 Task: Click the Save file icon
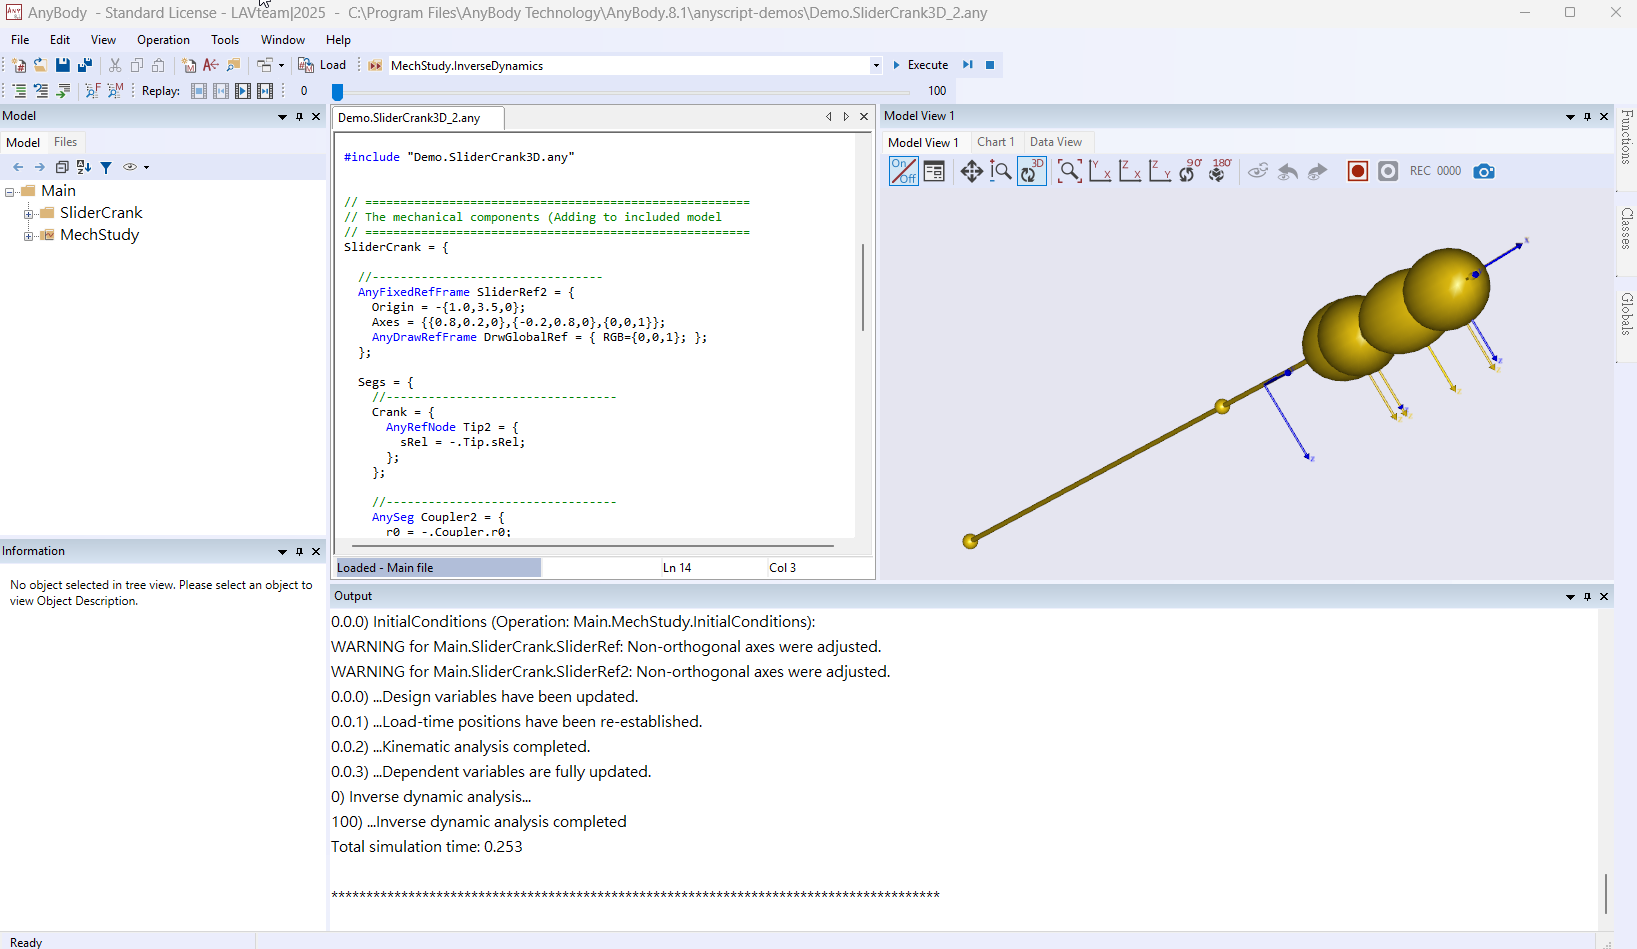pyautogui.click(x=63, y=65)
